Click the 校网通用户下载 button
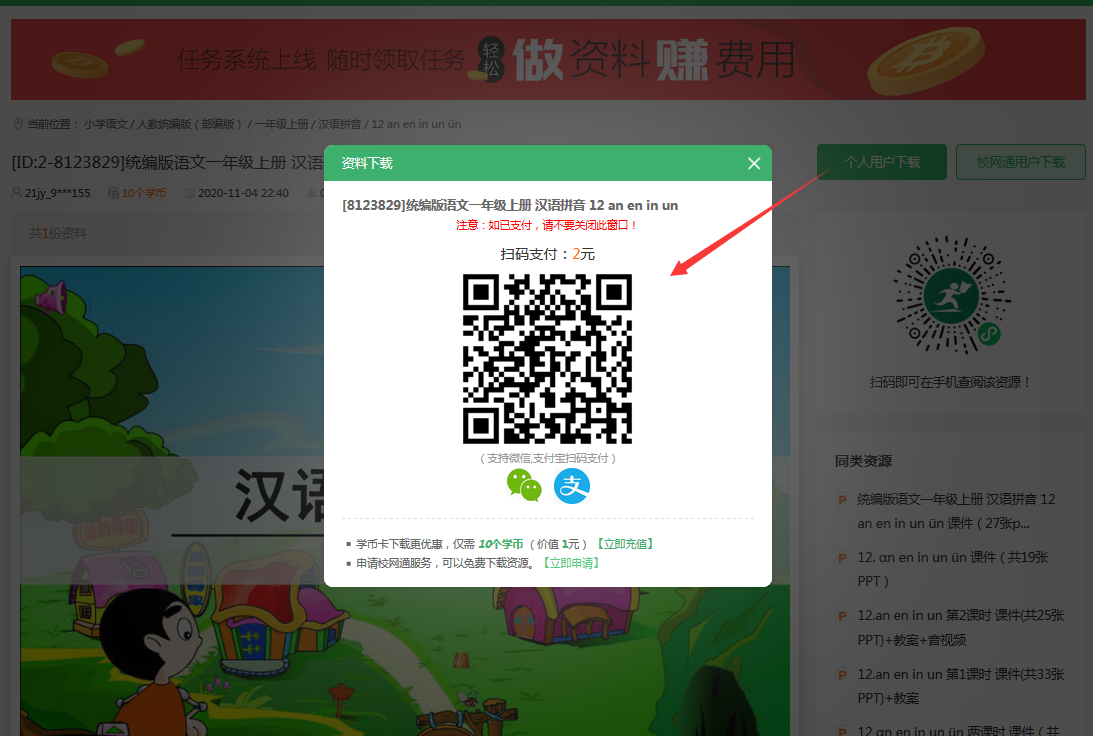Viewport: 1093px width, 736px height. point(1021,162)
